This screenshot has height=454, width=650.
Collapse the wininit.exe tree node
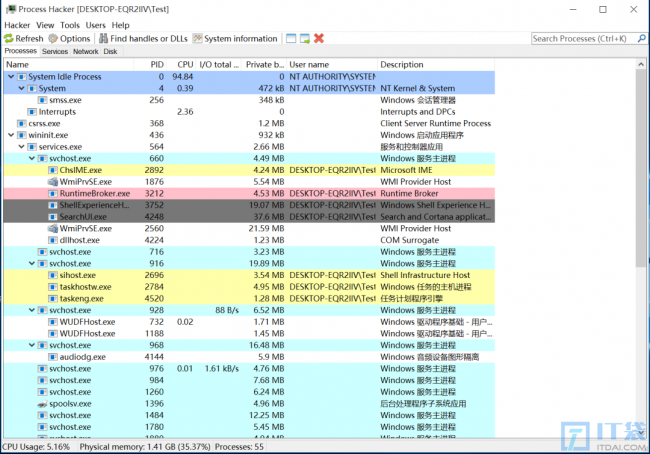(11, 135)
